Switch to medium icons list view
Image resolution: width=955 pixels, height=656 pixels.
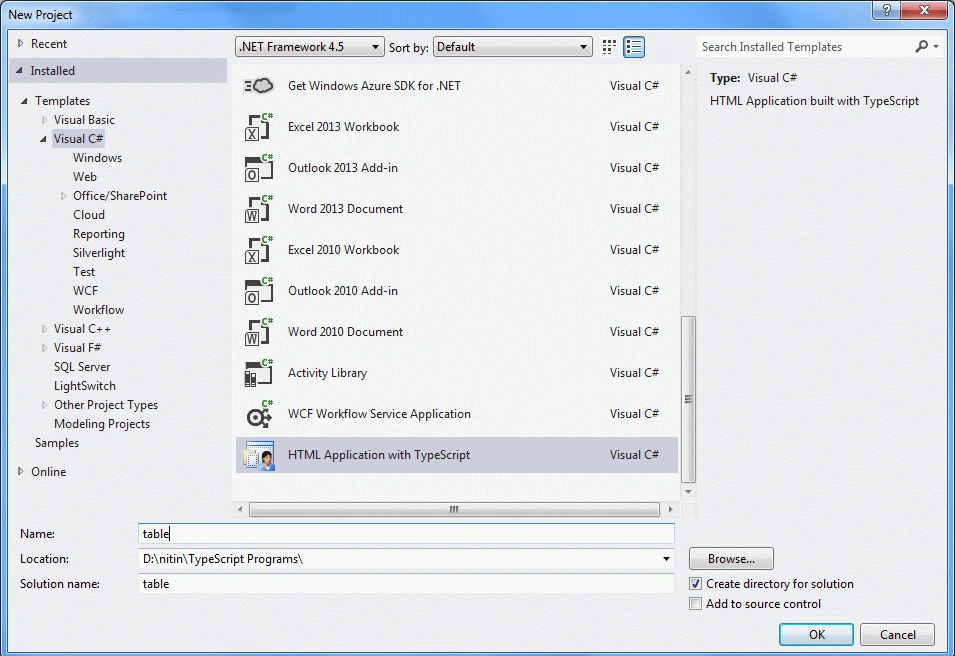(634, 47)
